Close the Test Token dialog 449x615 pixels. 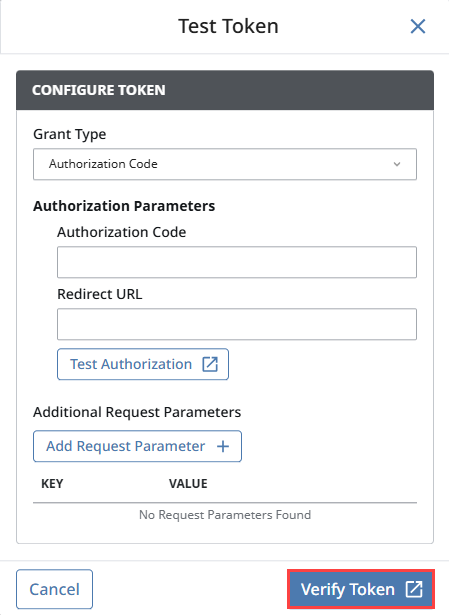click(x=418, y=27)
